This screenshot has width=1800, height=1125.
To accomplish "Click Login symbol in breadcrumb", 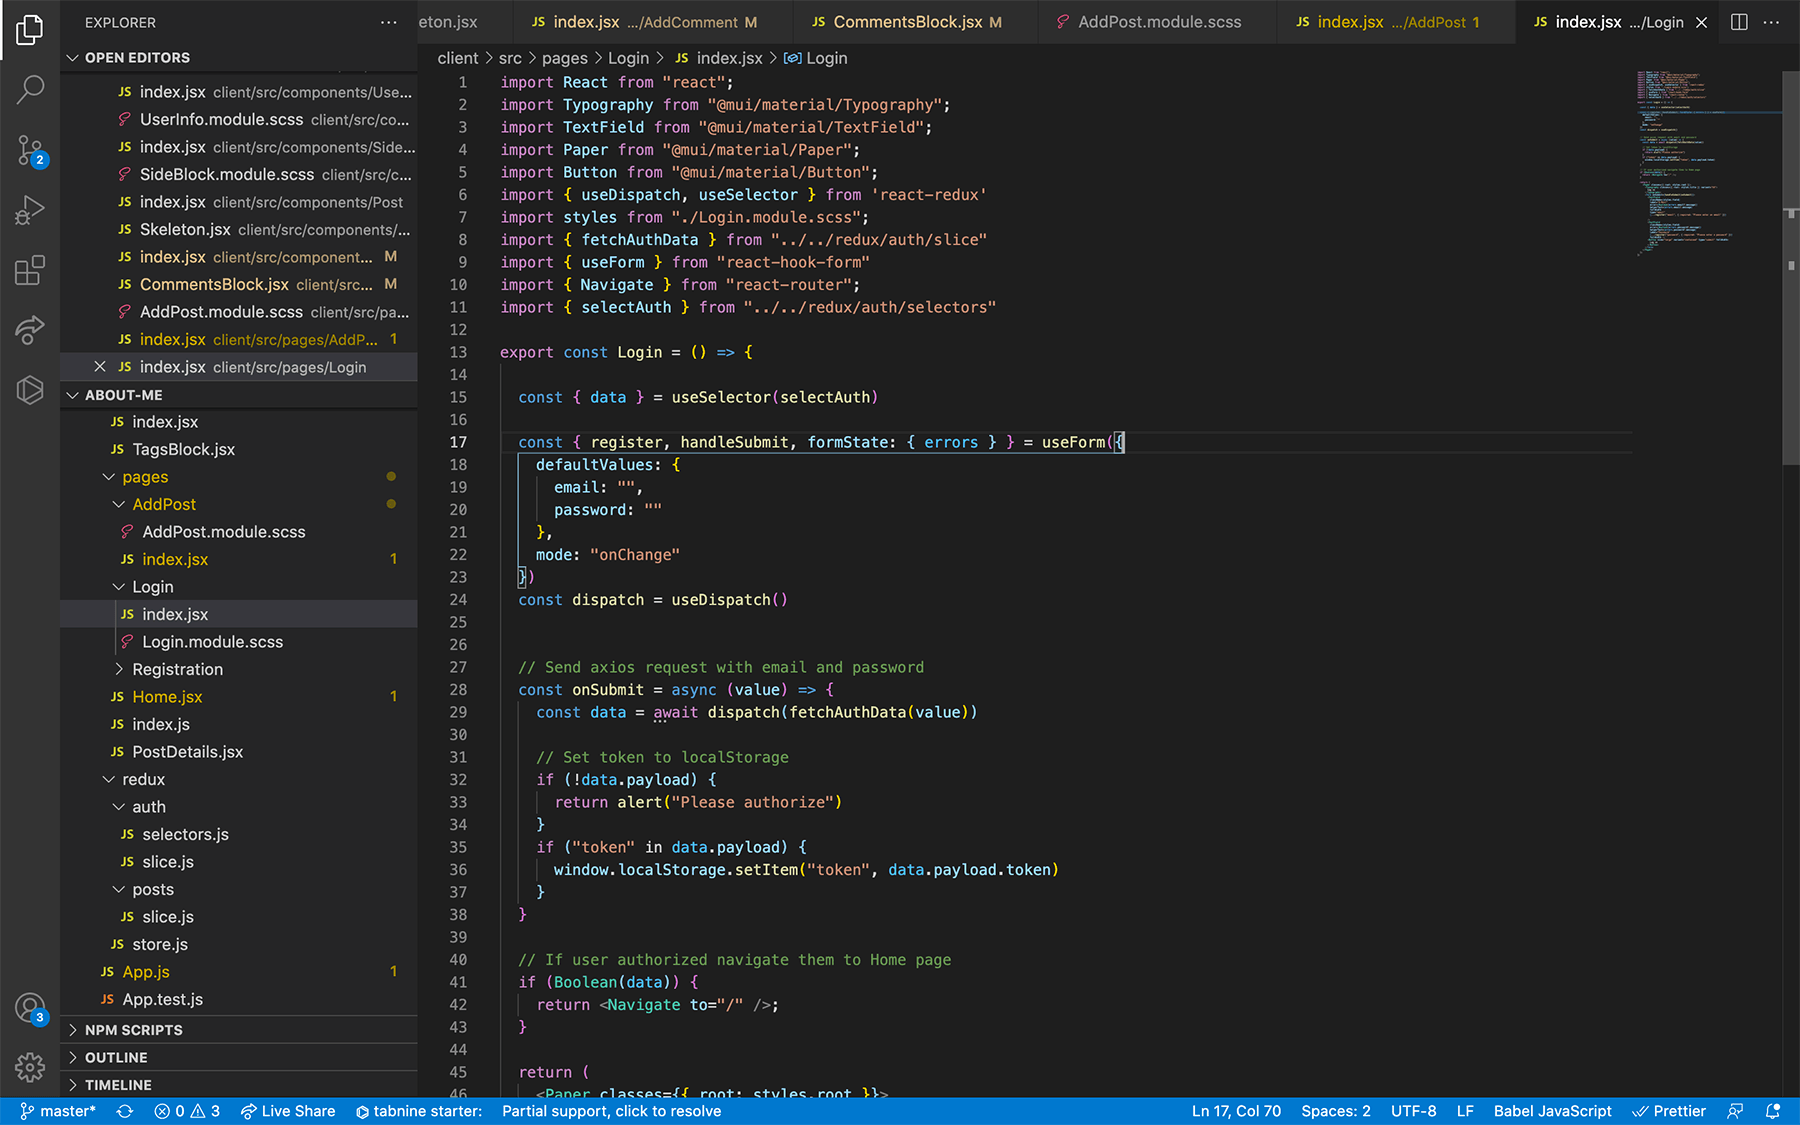I will click(x=816, y=58).
